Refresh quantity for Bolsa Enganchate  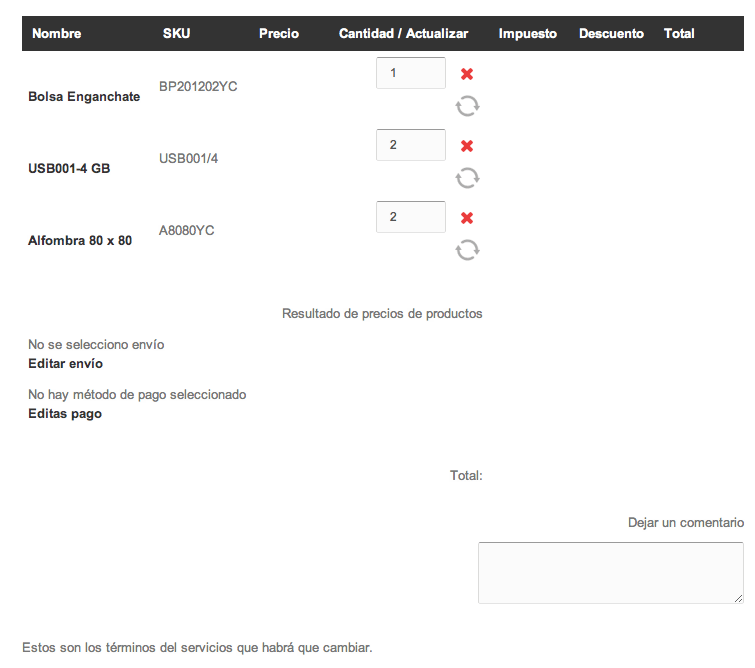pos(468,106)
